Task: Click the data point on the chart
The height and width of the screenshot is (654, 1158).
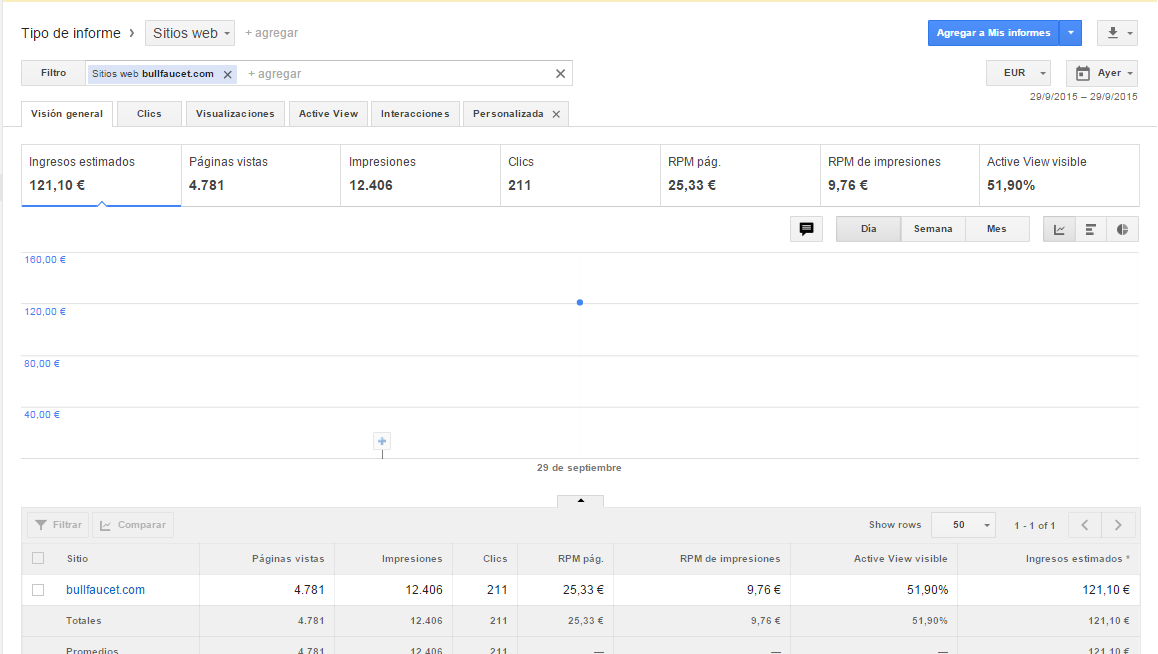Action: click(580, 303)
